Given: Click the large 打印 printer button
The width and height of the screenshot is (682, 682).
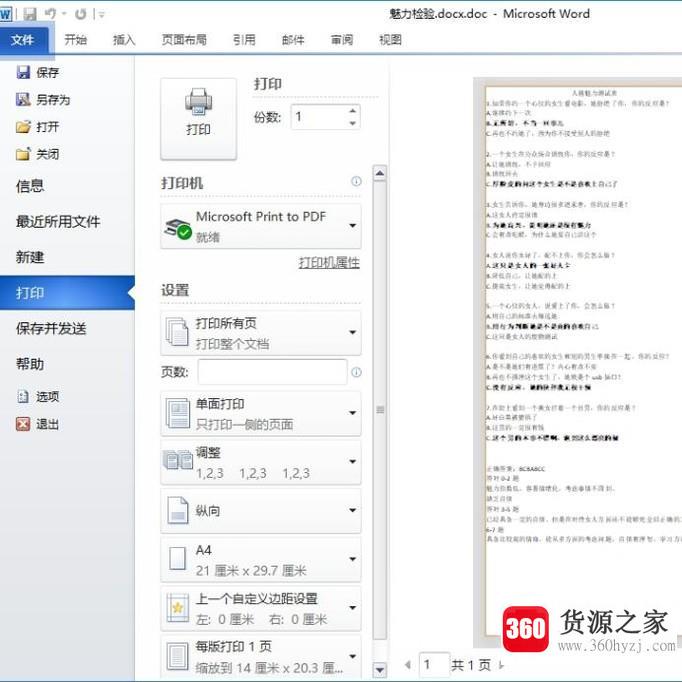Looking at the screenshot, I should coord(198,119).
